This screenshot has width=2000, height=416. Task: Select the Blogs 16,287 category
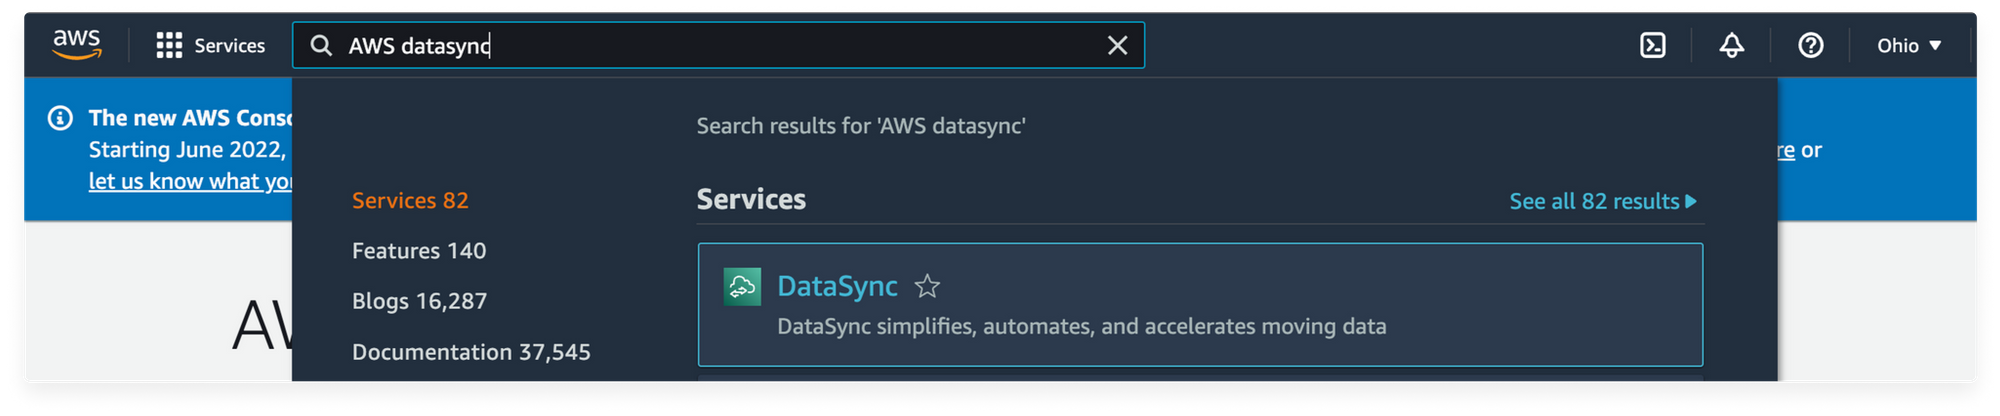click(419, 300)
